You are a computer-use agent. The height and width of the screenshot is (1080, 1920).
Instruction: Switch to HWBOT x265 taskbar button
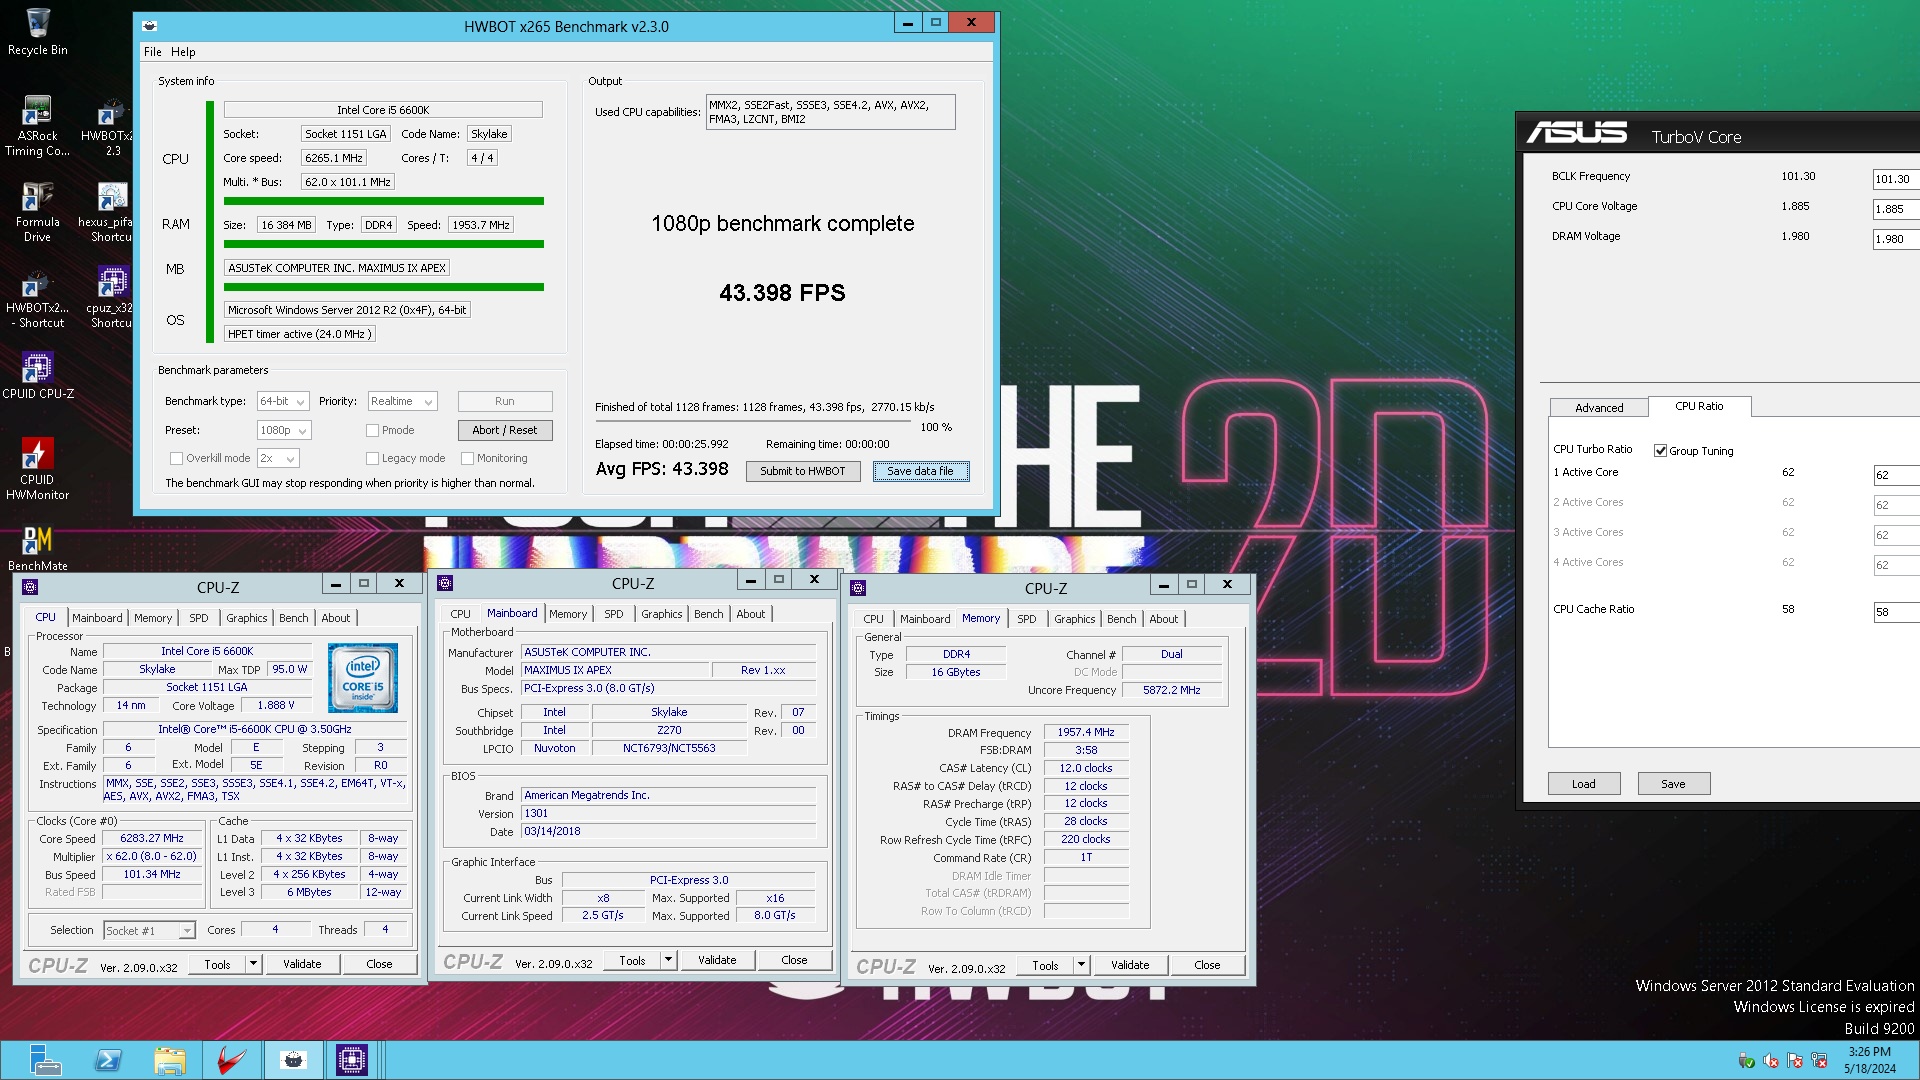tap(294, 1060)
